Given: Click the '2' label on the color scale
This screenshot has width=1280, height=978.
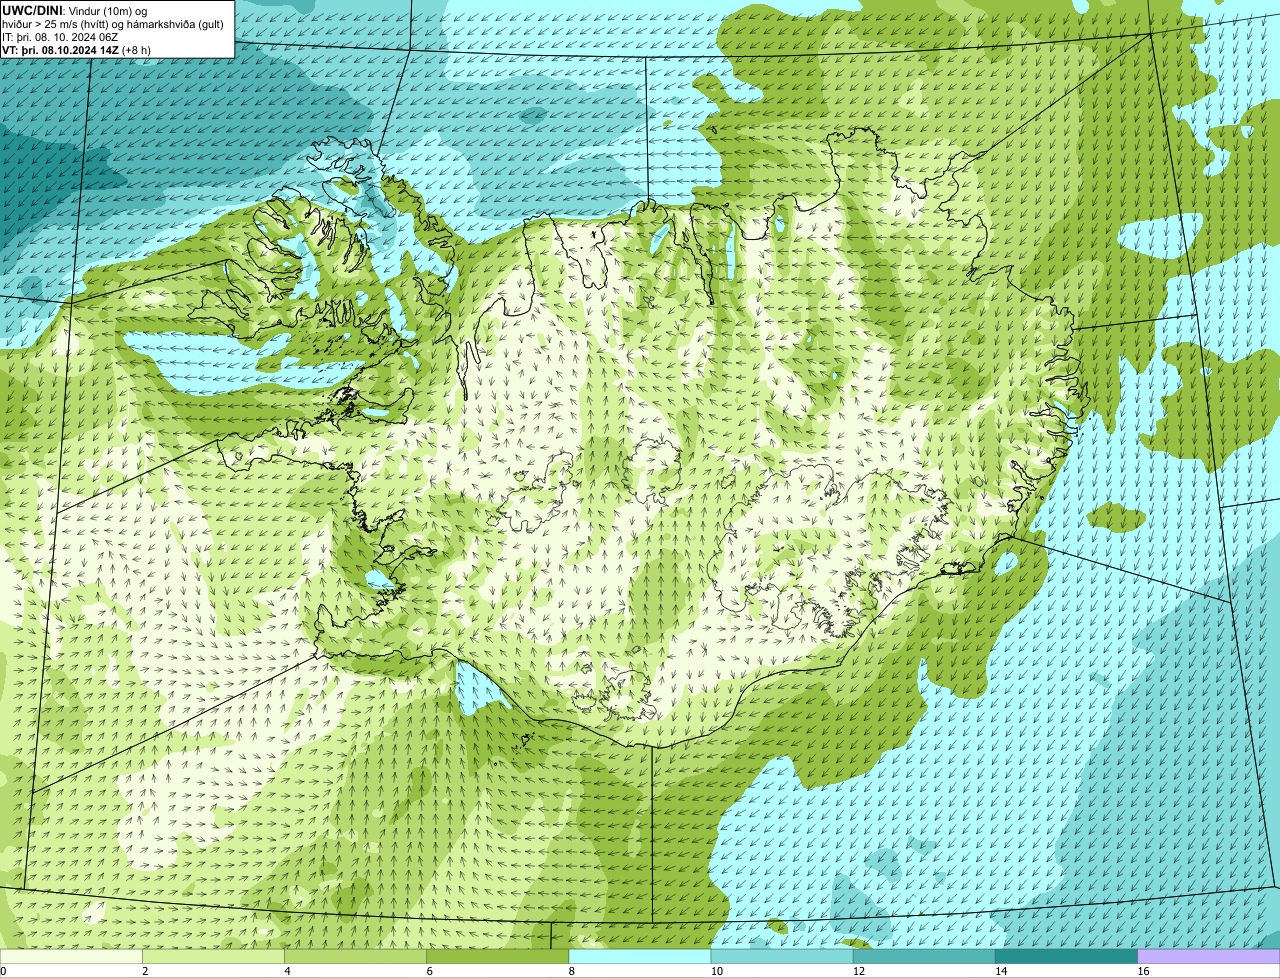Looking at the screenshot, I should (145, 971).
